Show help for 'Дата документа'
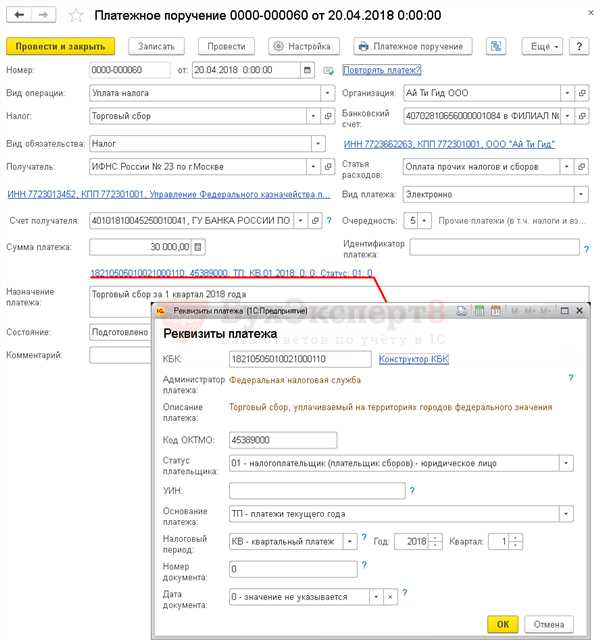The image size is (600, 643). point(405,592)
